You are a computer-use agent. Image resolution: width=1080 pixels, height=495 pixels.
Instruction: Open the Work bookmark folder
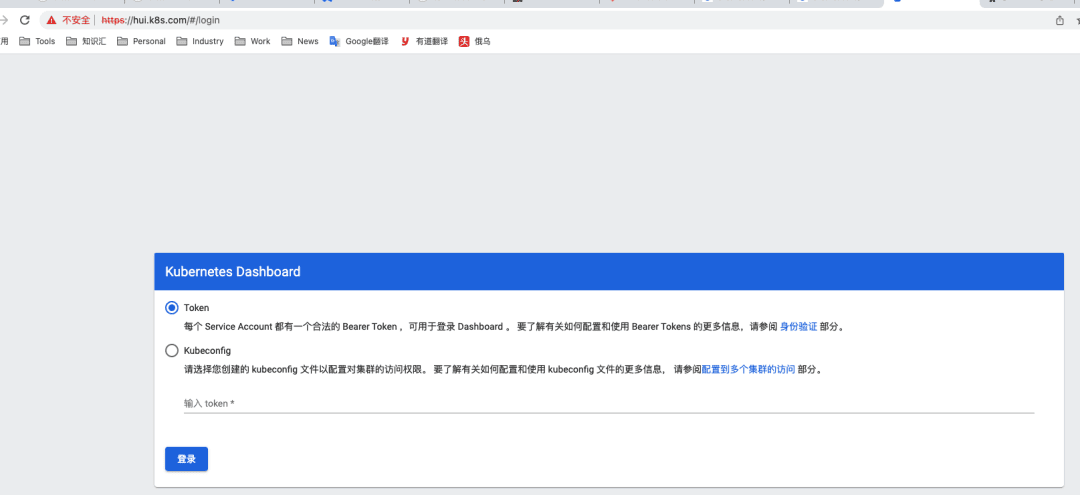coord(253,41)
